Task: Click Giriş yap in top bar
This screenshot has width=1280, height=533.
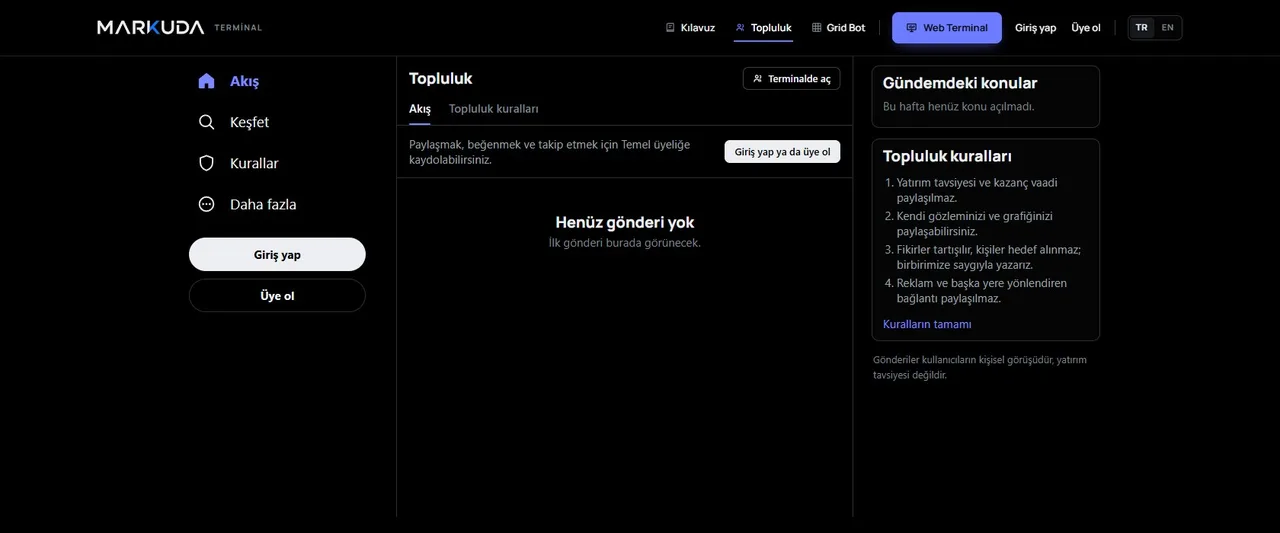Action: [x=1035, y=28]
